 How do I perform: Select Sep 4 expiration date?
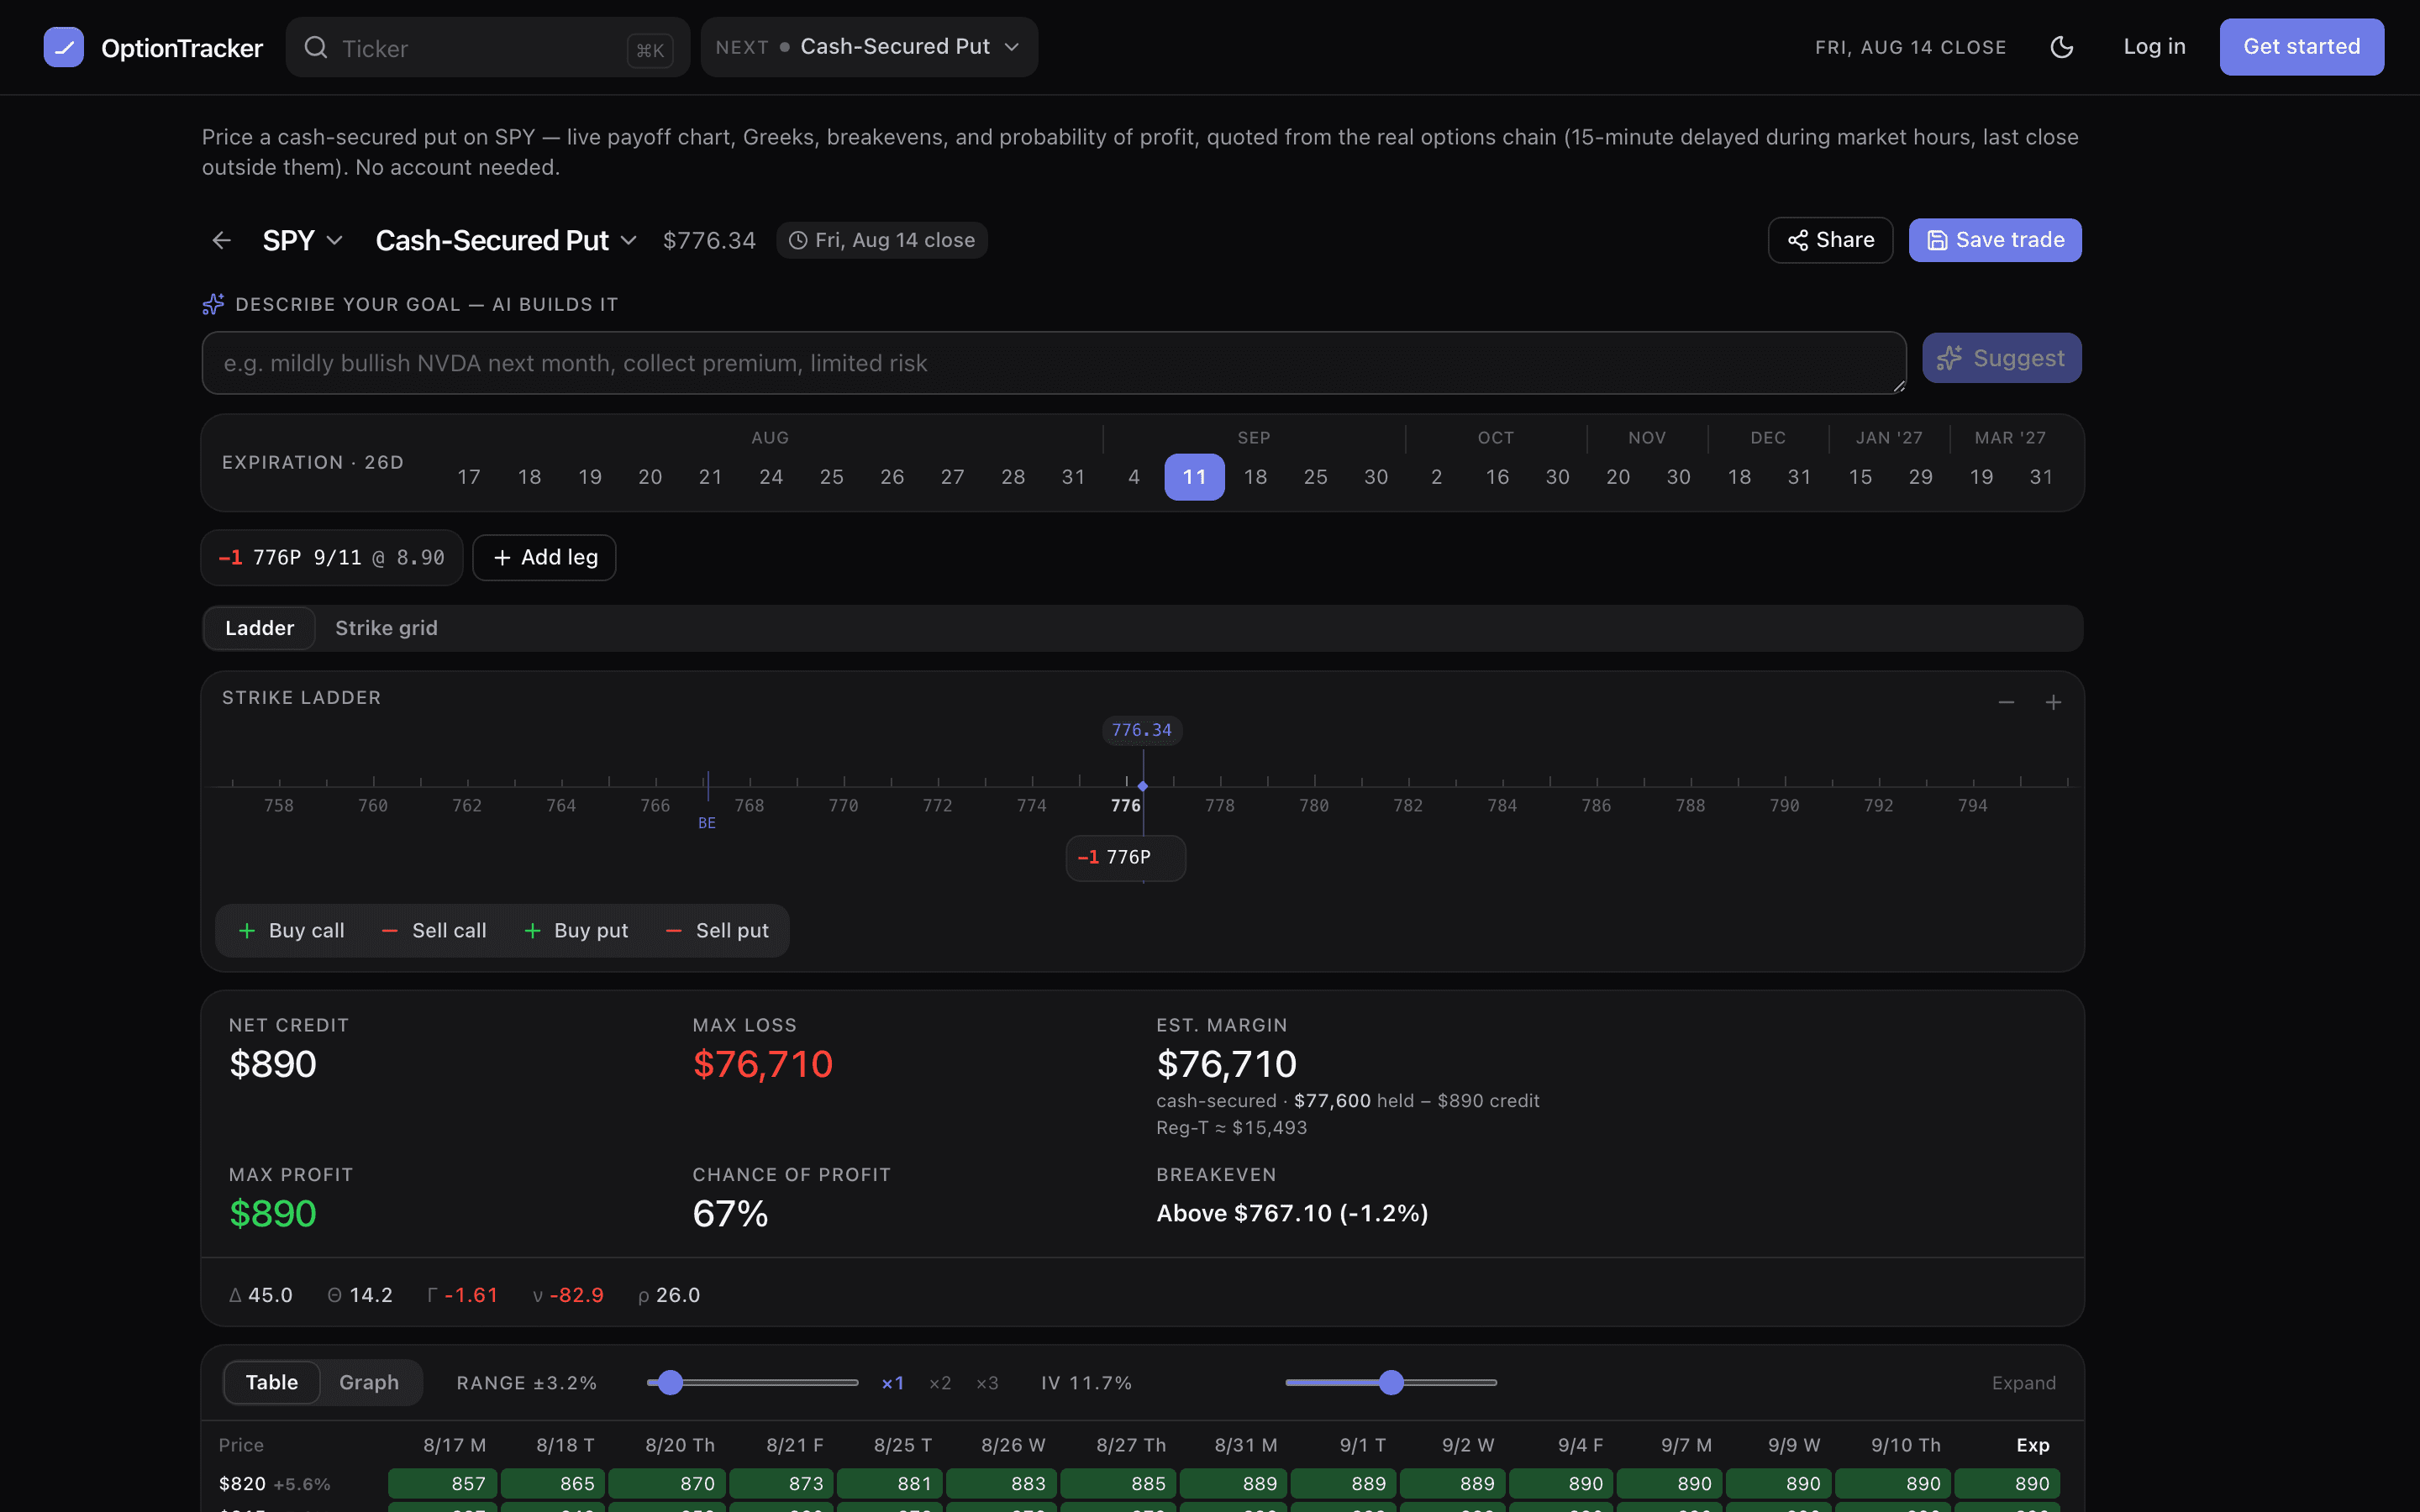pos(1134,477)
